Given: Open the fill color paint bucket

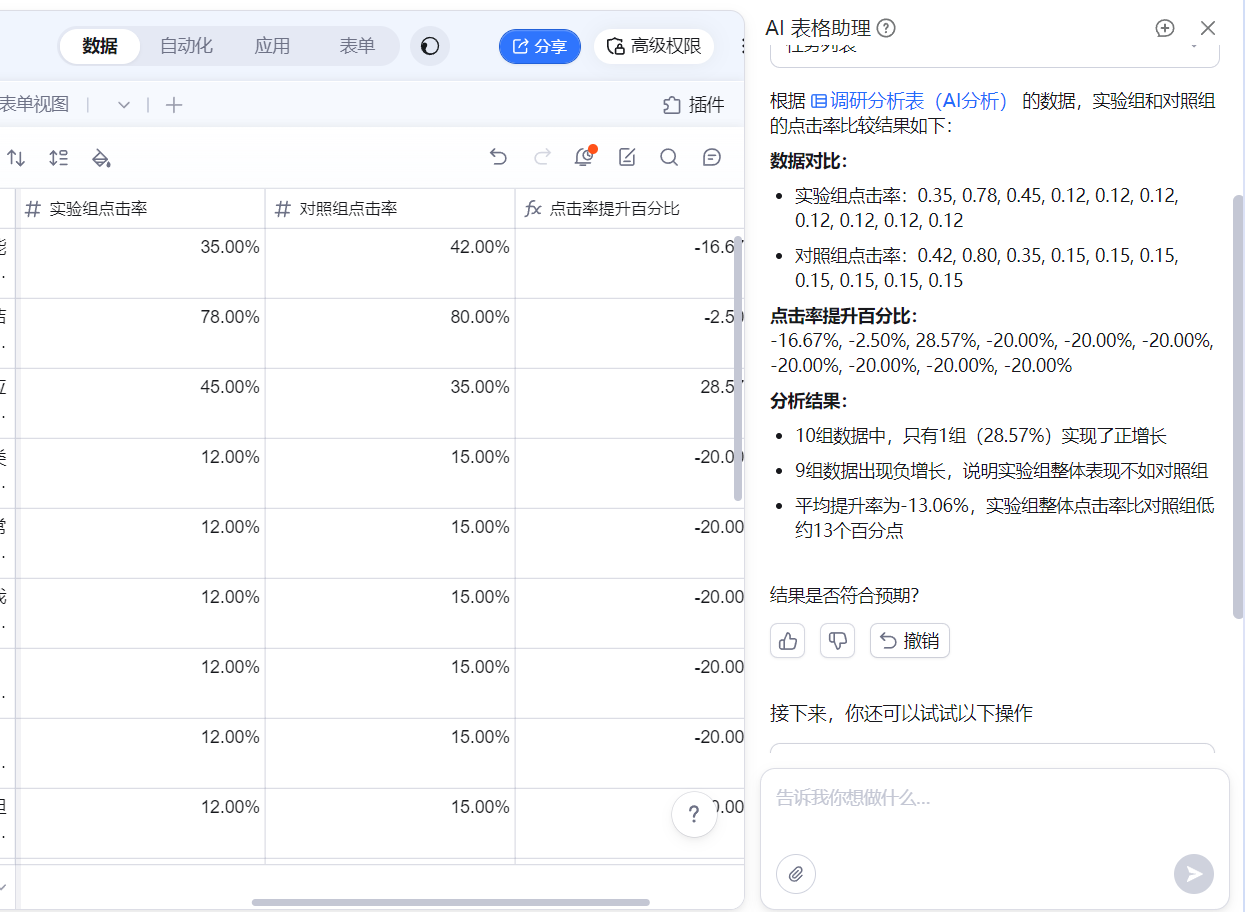Looking at the screenshot, I should click(101, 158).
